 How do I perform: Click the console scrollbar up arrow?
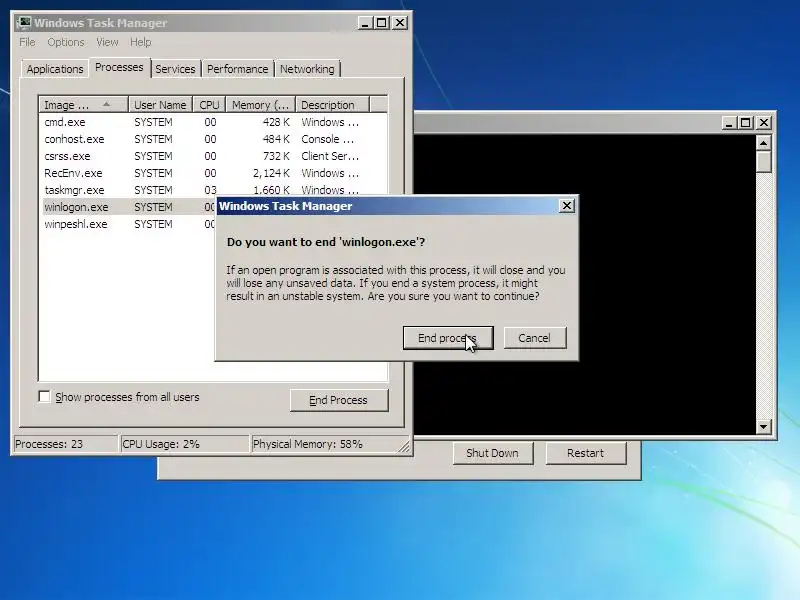pyautogui.click(x=763, y=143)
